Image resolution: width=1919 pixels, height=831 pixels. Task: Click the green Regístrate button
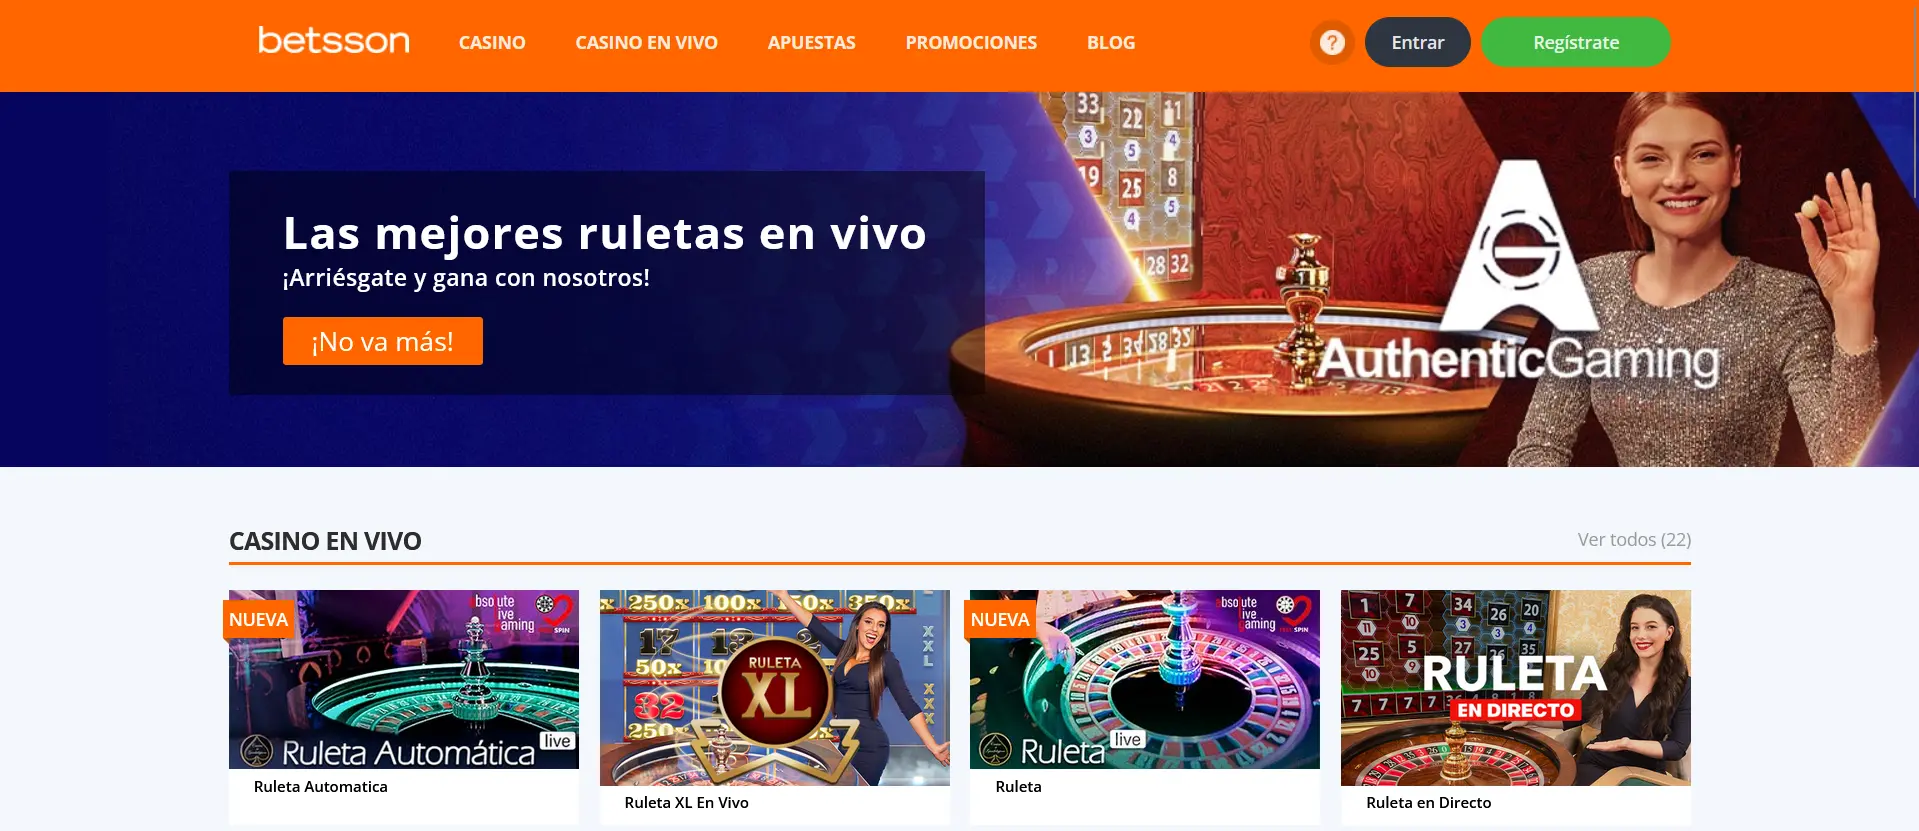coord(1576,42)
